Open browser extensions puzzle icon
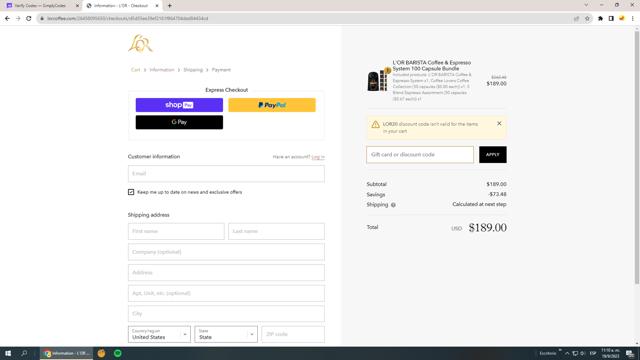 coord(600,18)
